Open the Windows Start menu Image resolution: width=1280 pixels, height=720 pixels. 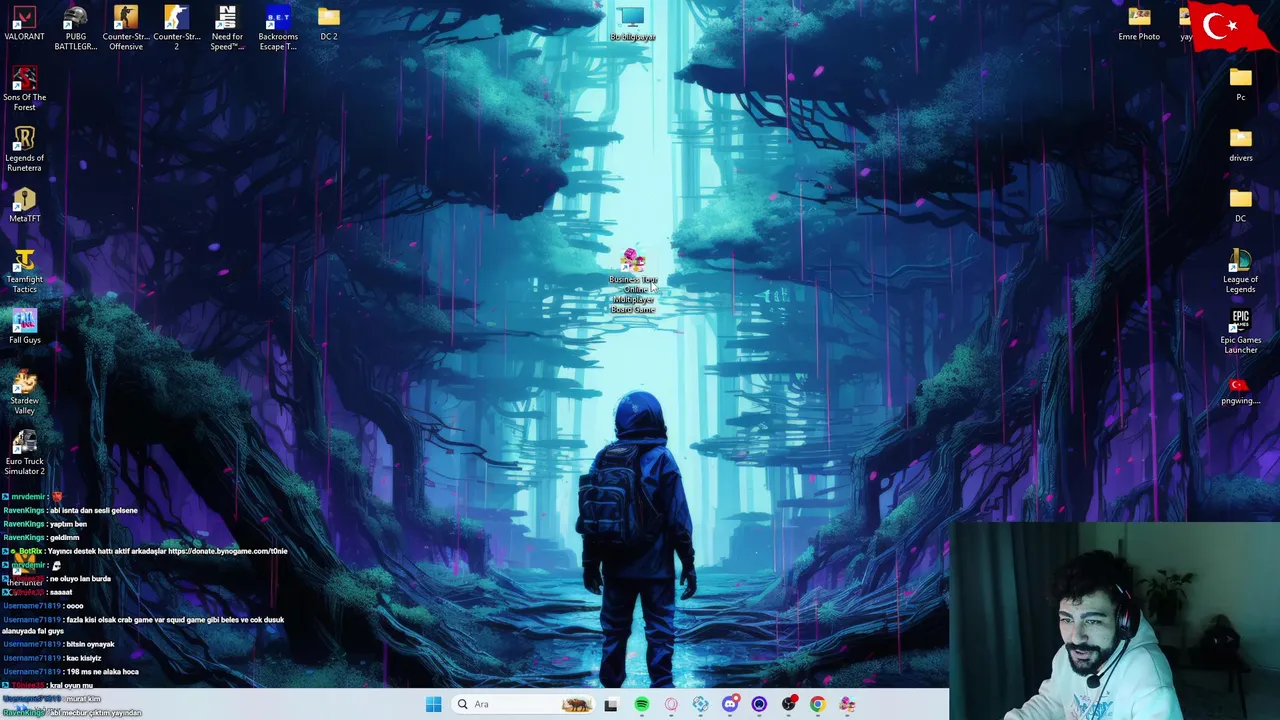coord(433,704)
